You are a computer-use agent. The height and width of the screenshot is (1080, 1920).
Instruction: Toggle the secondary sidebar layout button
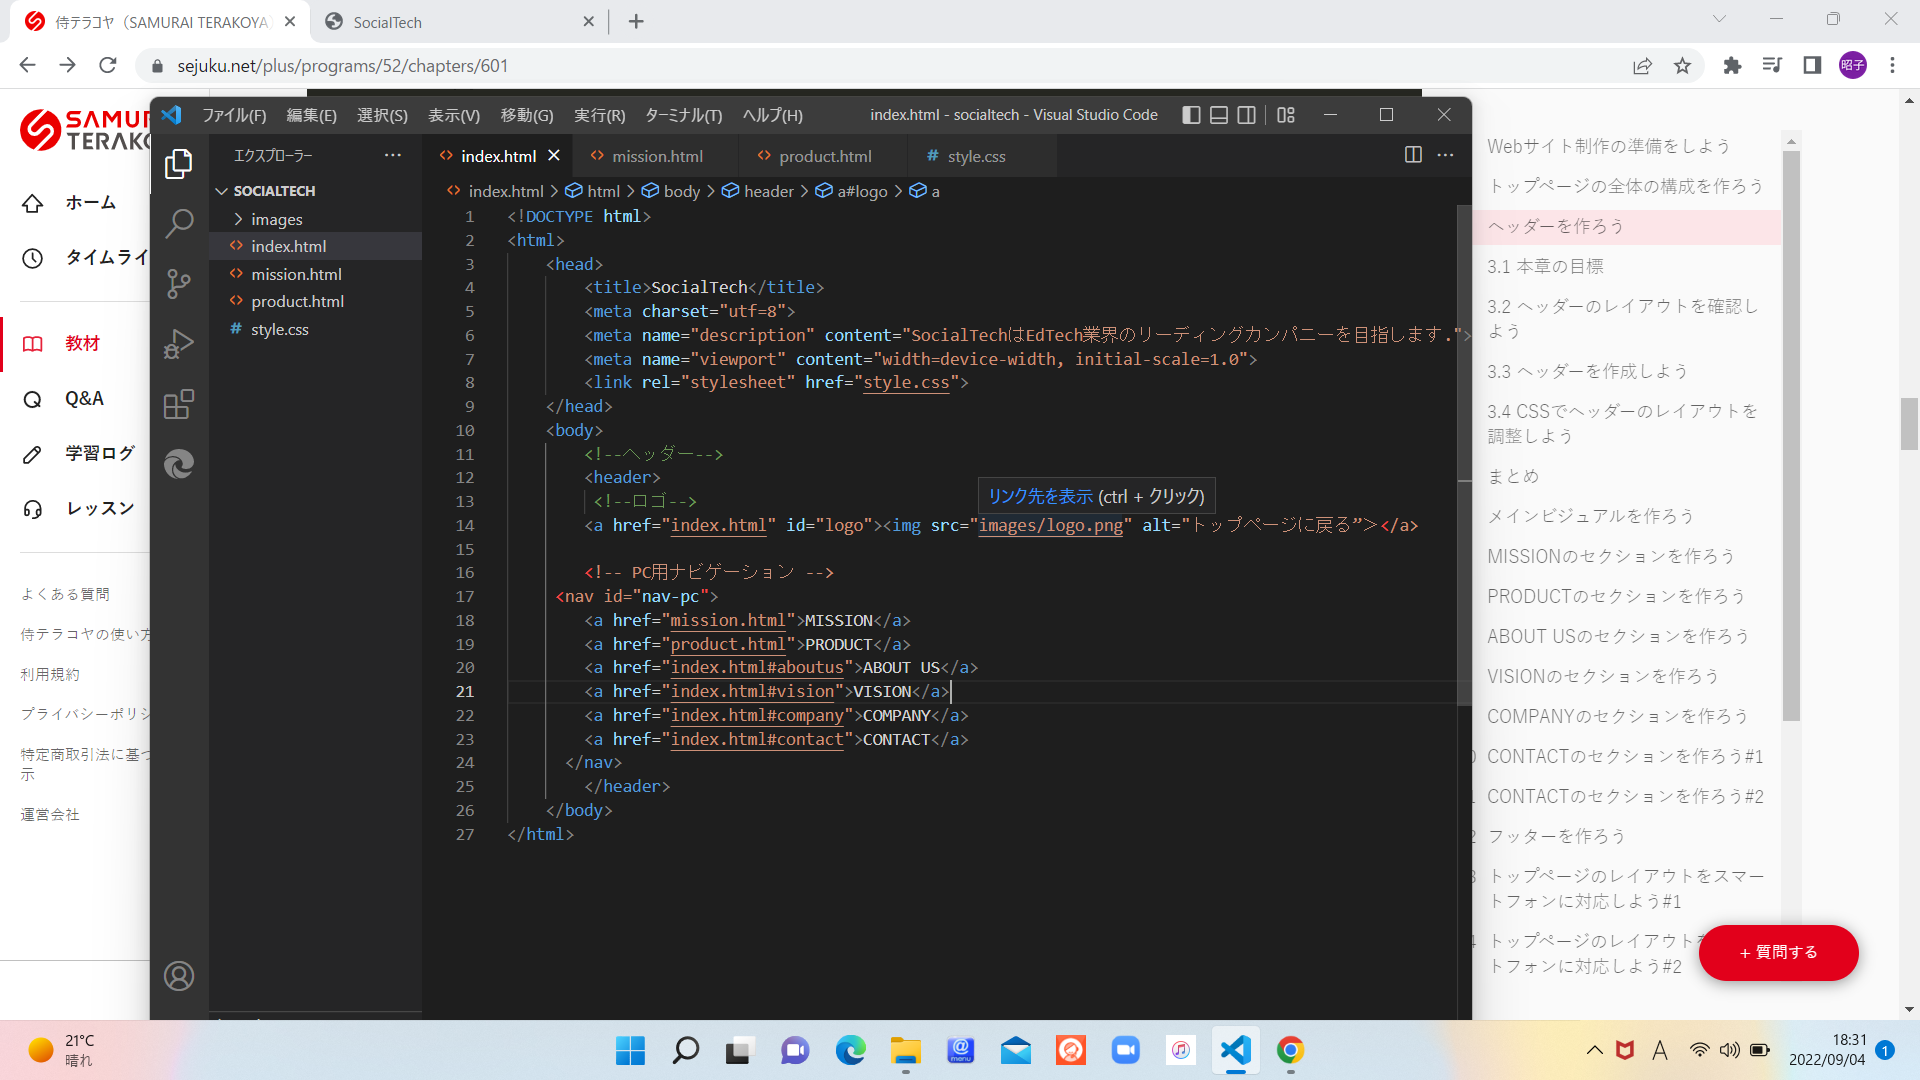click(1246, 115)
